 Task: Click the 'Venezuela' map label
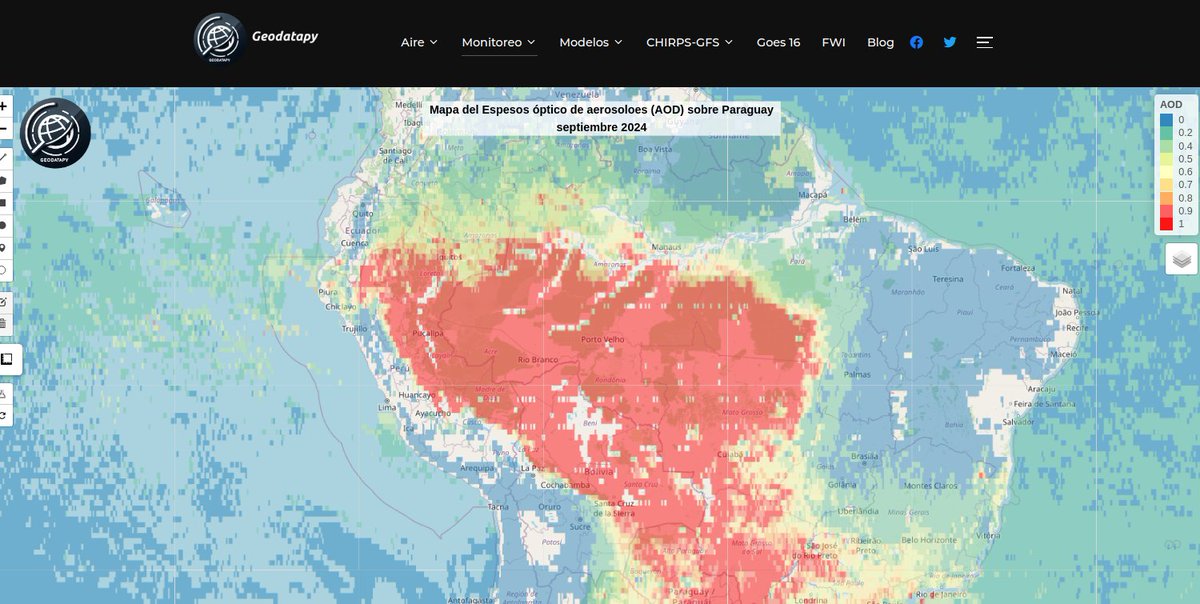click(x=576, y=95)
